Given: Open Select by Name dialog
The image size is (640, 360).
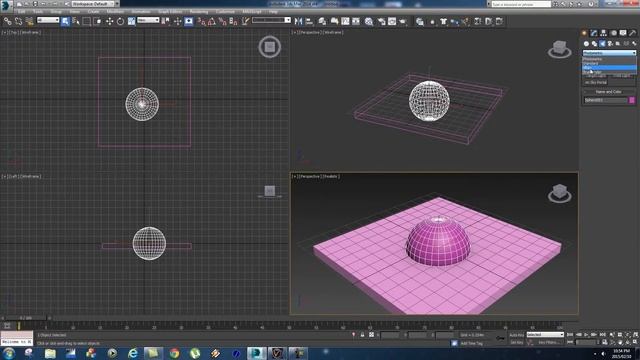Looking at the screenshot, I should pyautogui.click(x=76, y=21).
